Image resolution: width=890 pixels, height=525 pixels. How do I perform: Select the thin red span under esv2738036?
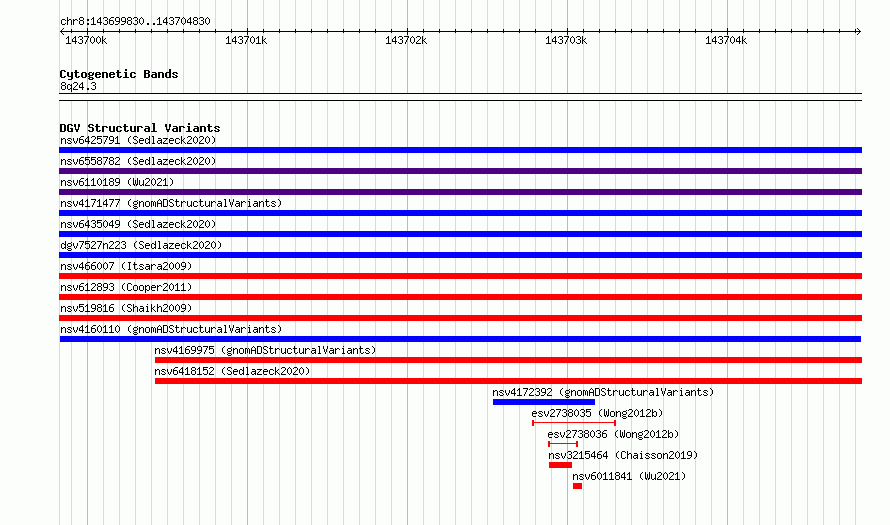click(563, 444)
